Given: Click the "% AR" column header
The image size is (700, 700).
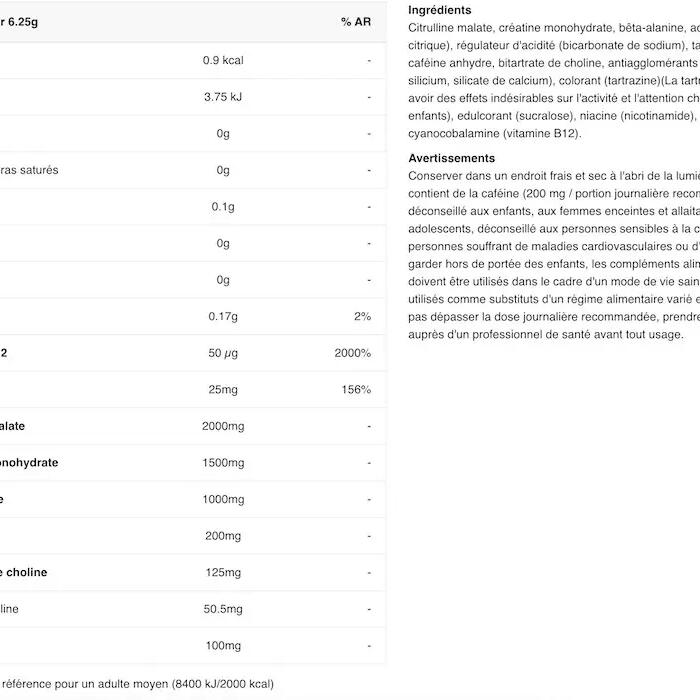Looking at the screenshot, I should click(x=355, y=22).
